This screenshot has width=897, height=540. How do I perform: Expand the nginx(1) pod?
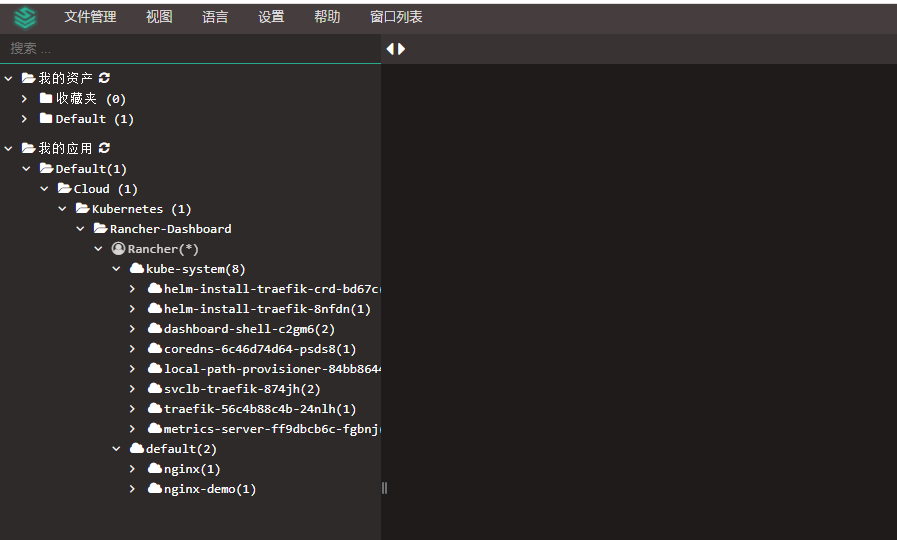pyautogui.click(x=132, y=468)
